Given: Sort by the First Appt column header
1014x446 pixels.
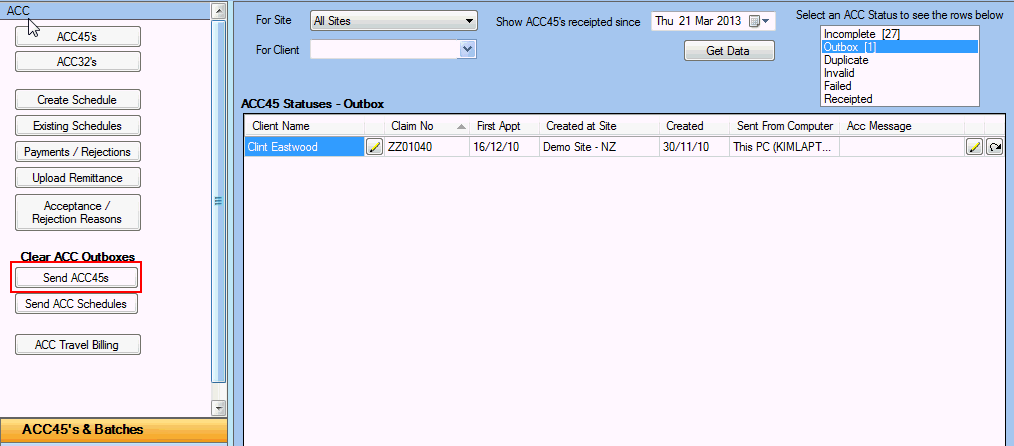Looking at the screenshot, I should (504, 126).
